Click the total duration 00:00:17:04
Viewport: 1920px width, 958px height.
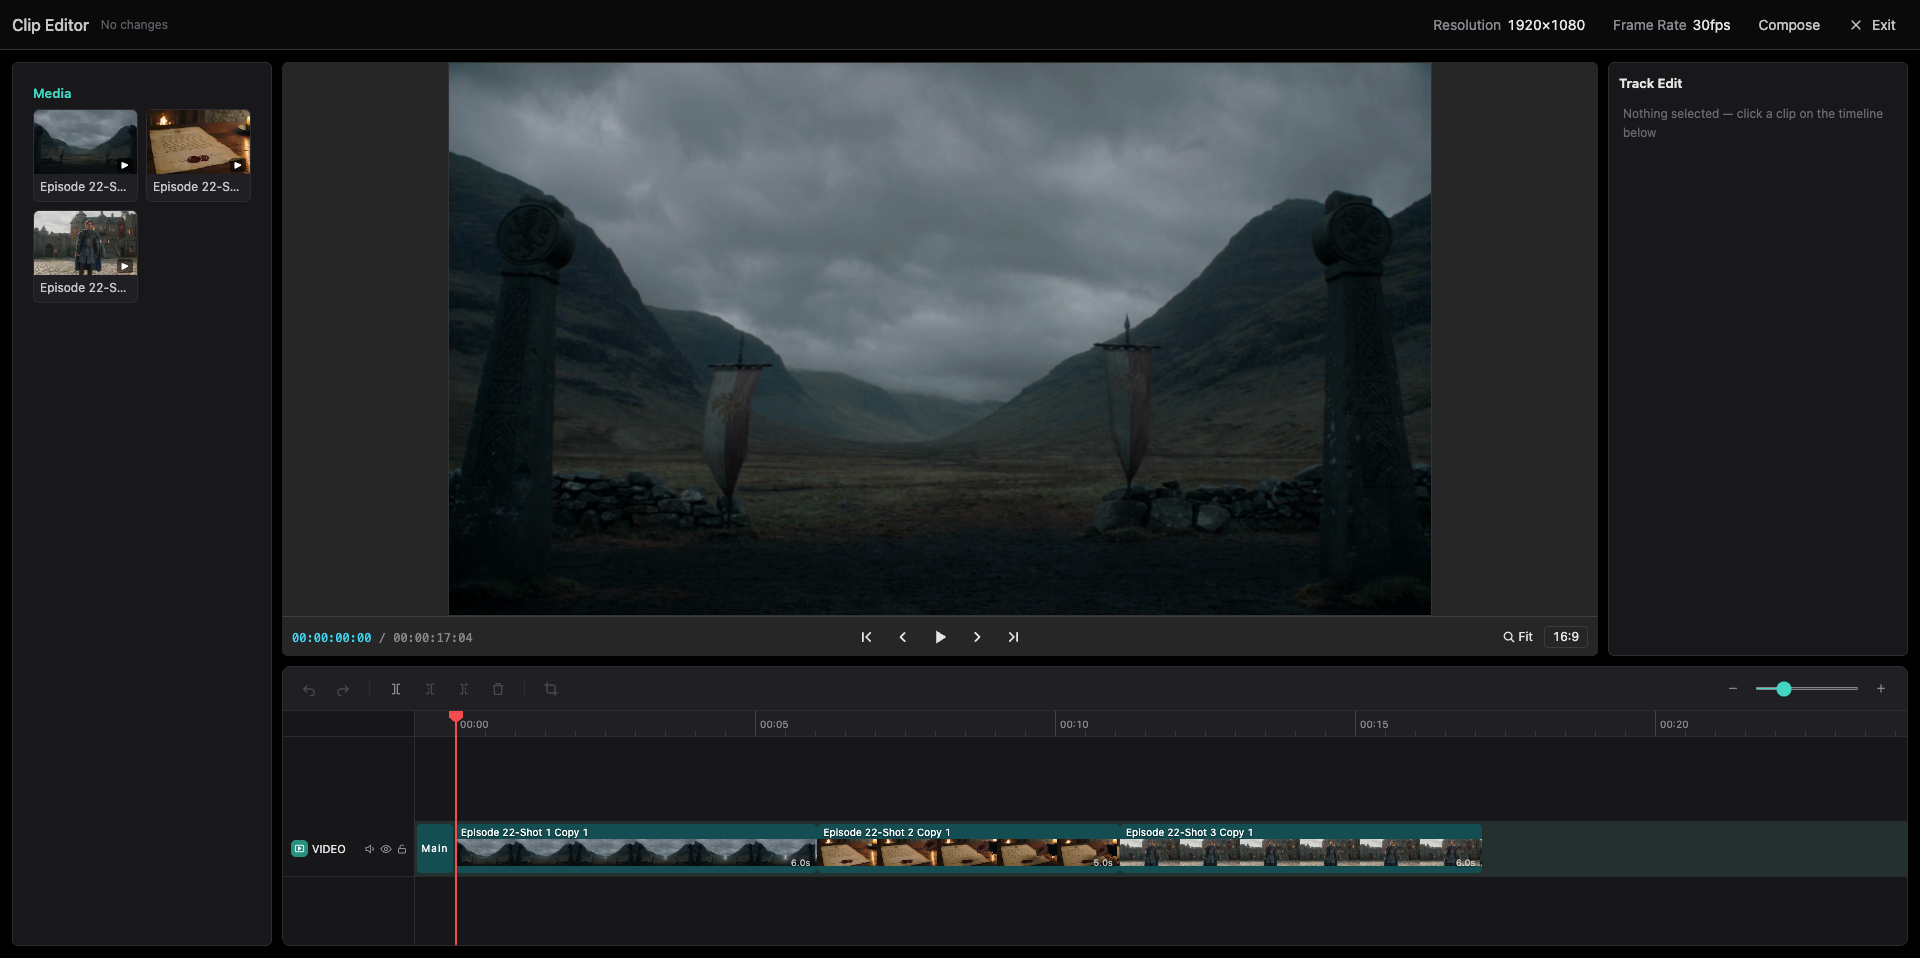tap(433, 638)
